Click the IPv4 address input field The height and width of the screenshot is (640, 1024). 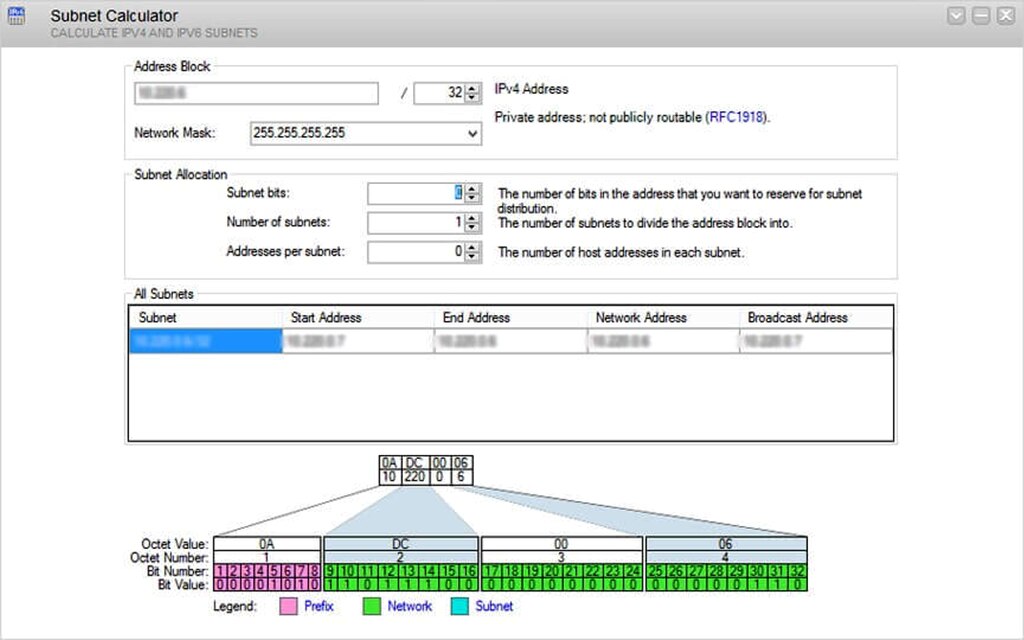tap(255, 93)
